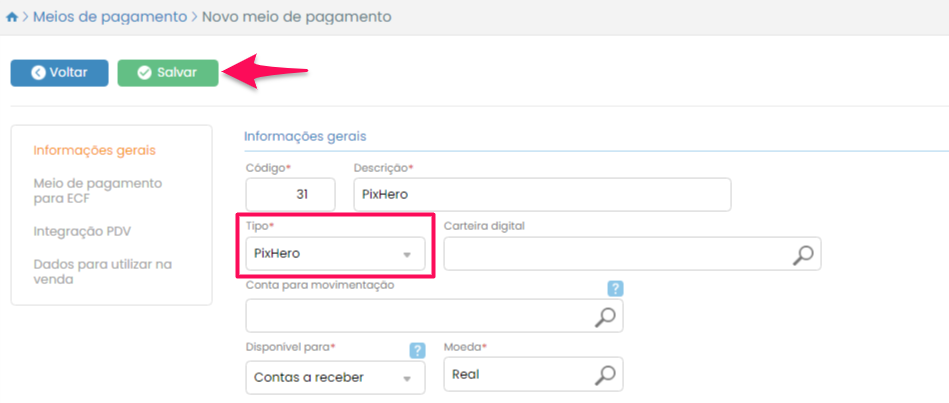Screen dimensions: 949x403
Task: Click the Moeda field containing Real
Action: pyautogui.click(x=518, y=376)
